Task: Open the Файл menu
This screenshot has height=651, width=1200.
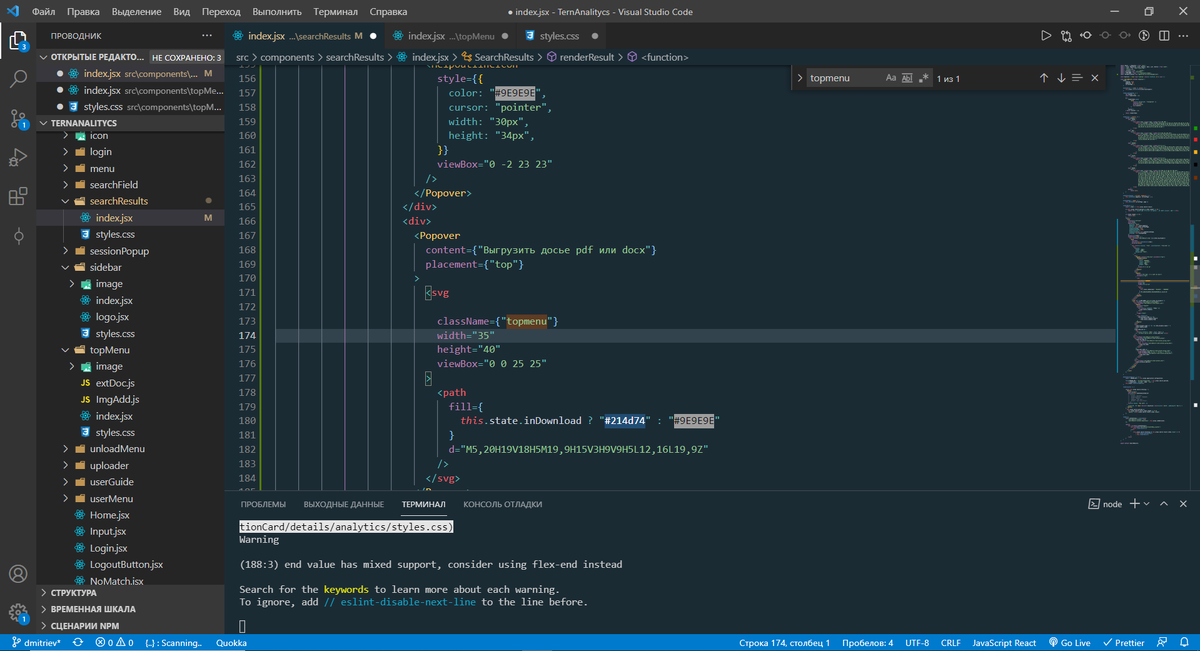Action: tap(43, 12)
